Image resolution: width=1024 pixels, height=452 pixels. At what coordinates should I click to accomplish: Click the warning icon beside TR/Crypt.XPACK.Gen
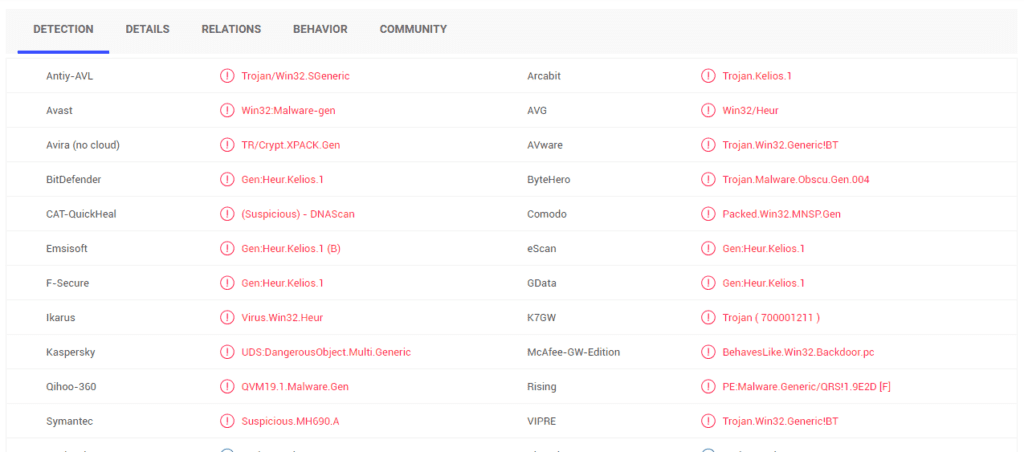pos(227,145)
